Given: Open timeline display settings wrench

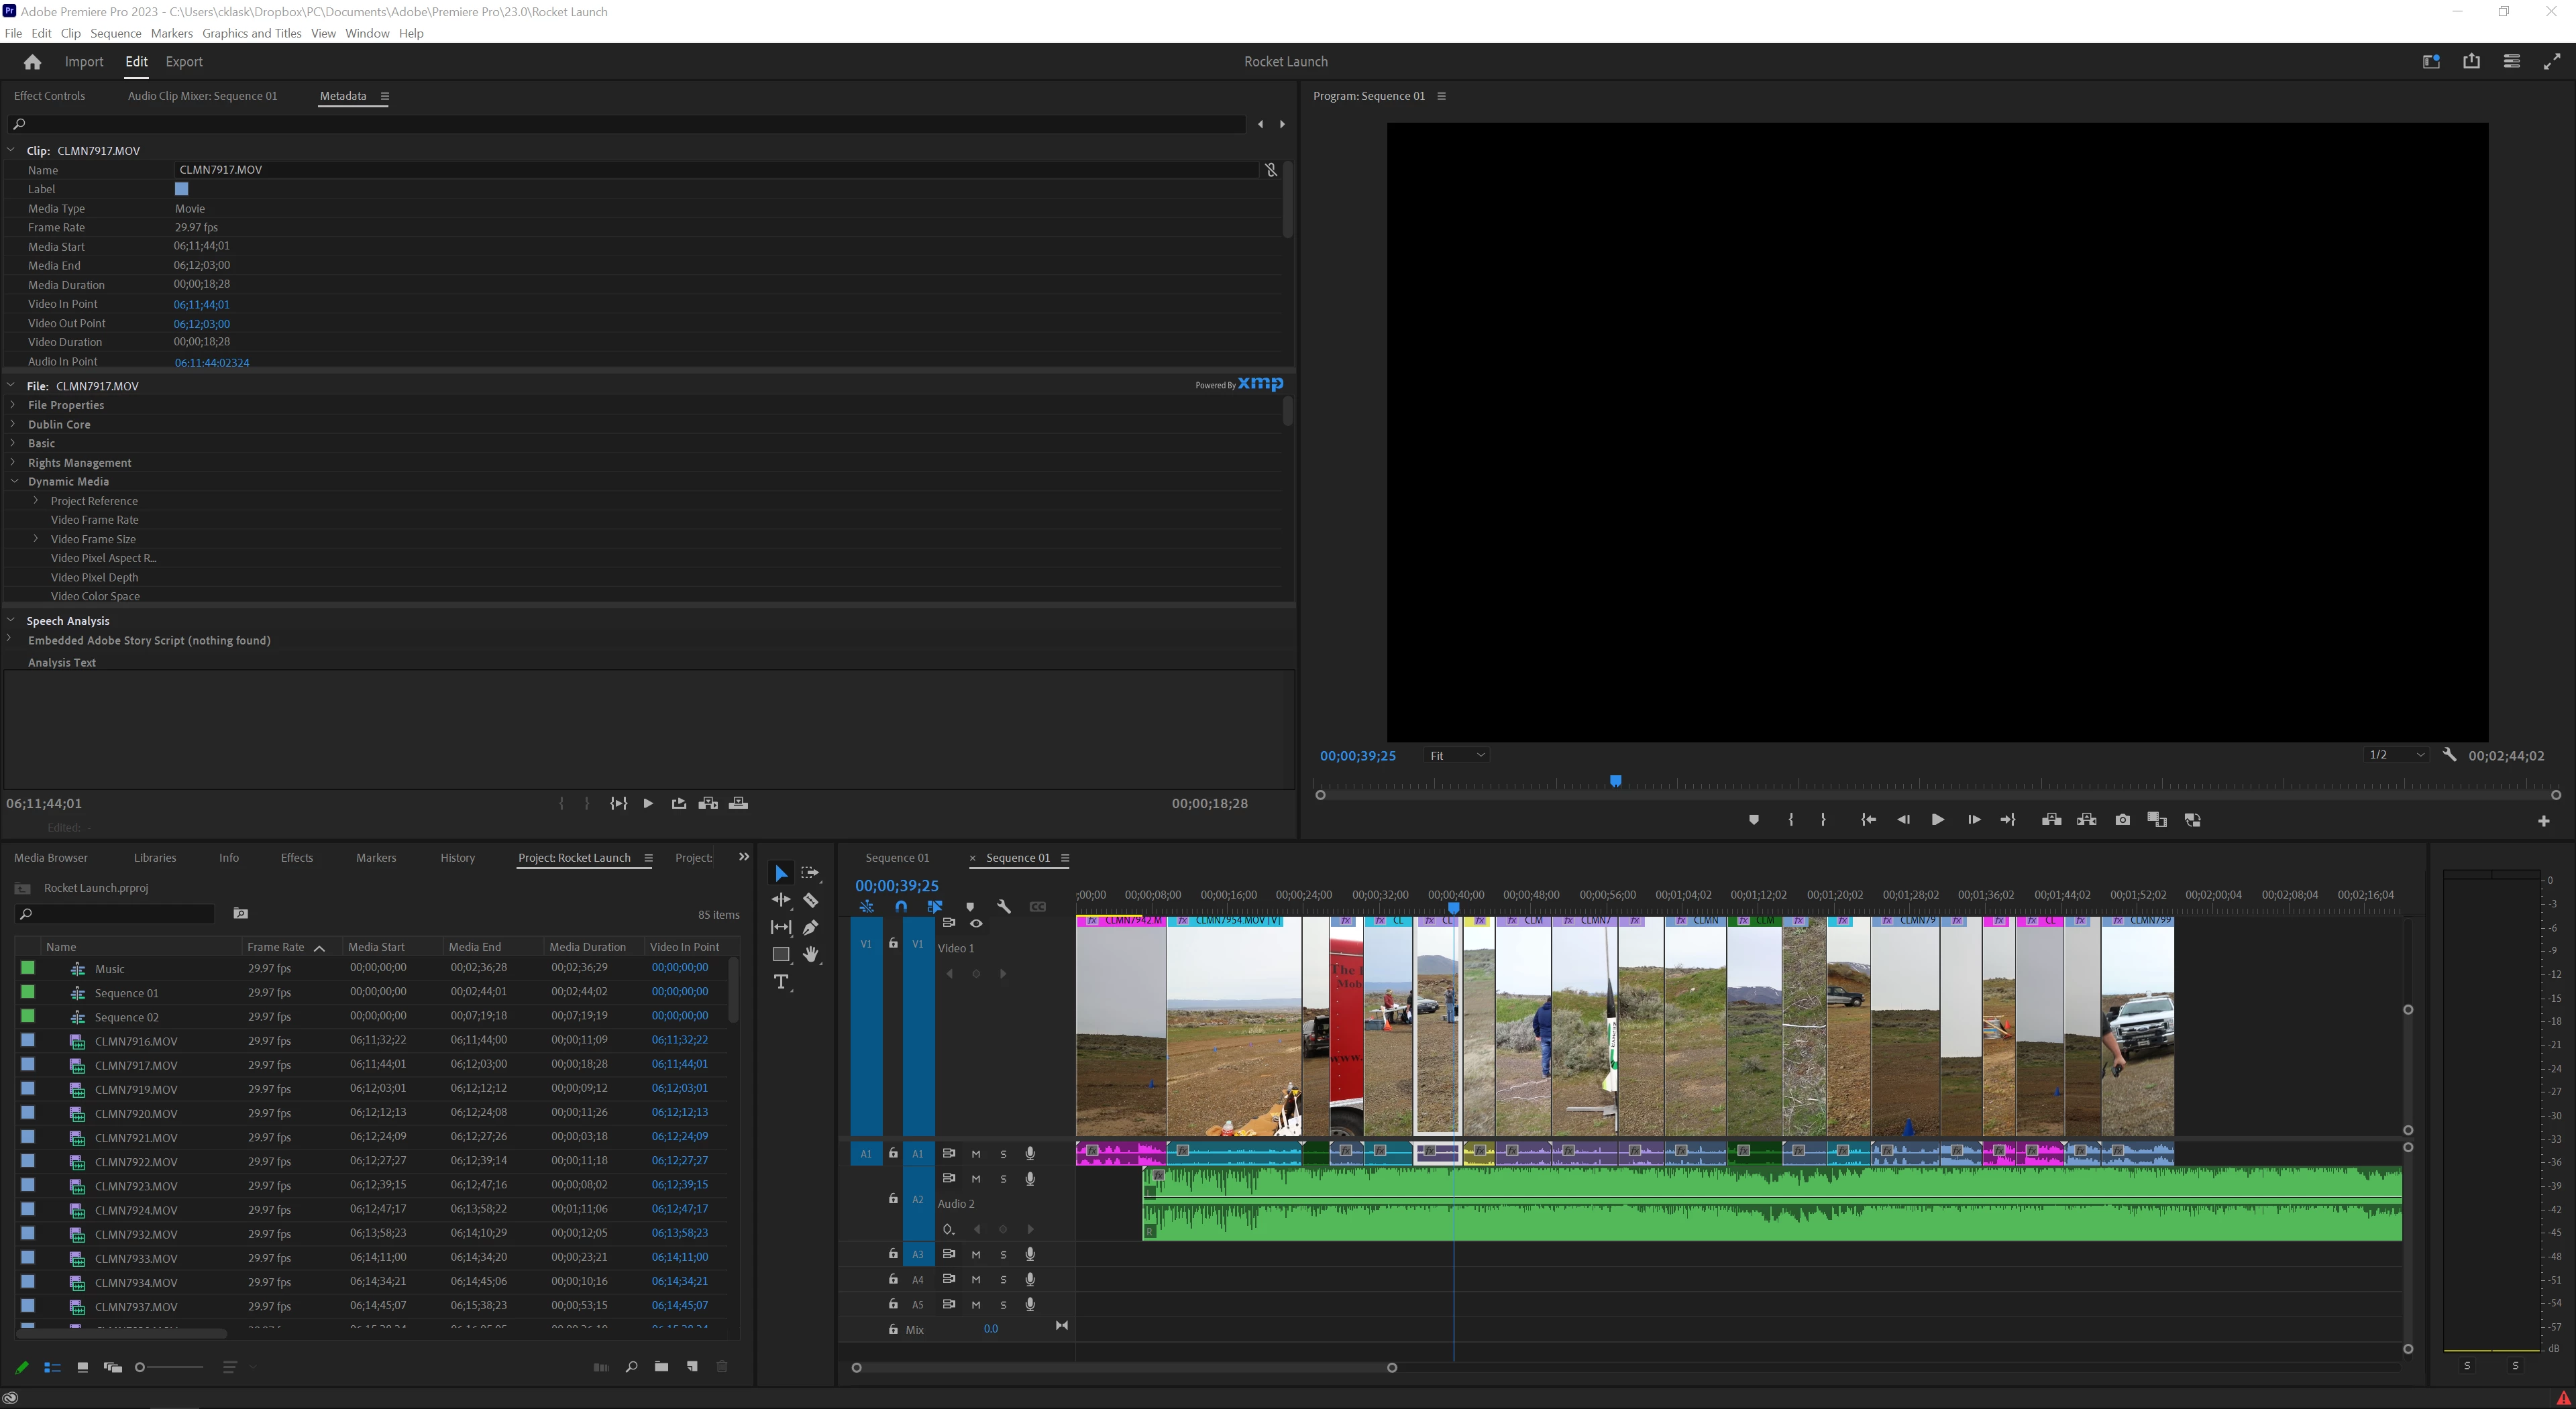Looking at the screenshot, I should coord(1004,907).
